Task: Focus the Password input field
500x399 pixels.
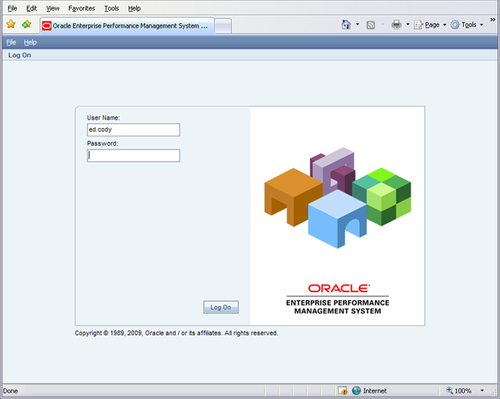Action: pyautogui.click(x=133, y=155)
